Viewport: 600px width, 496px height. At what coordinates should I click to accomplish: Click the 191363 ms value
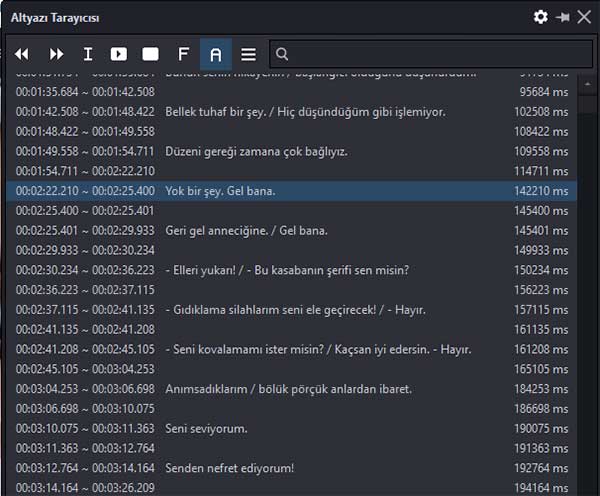tap(541, 449)
